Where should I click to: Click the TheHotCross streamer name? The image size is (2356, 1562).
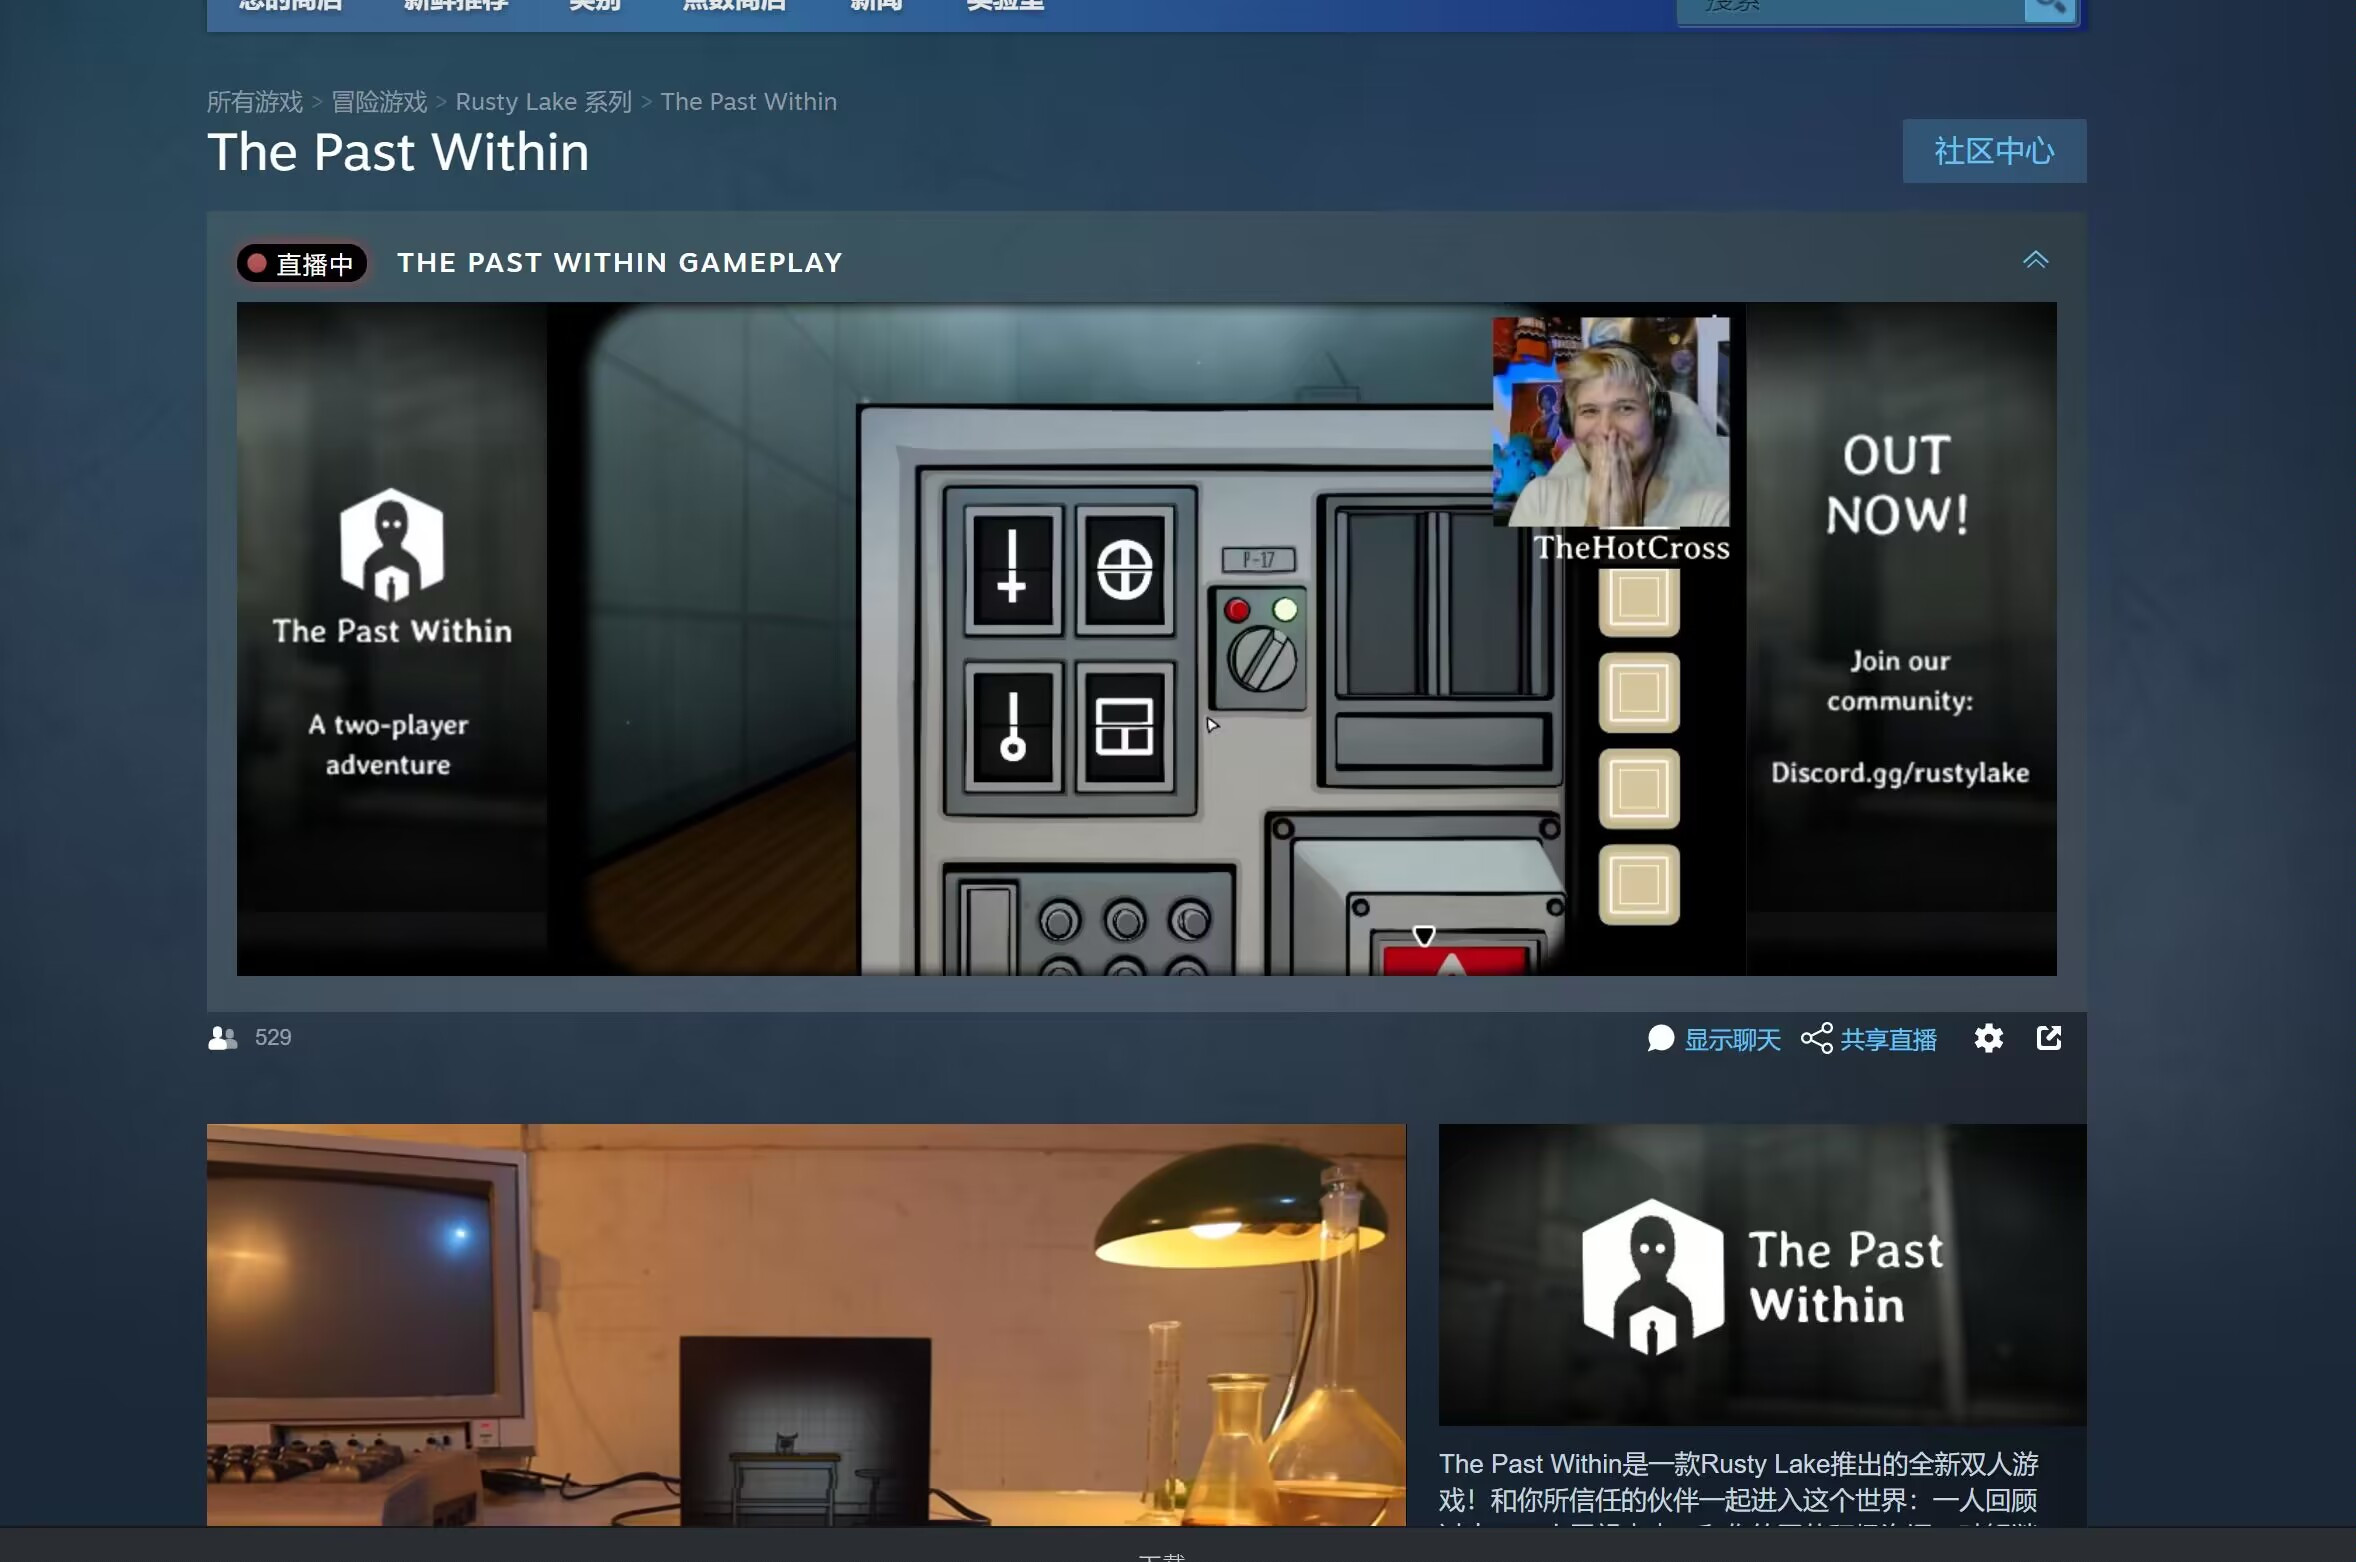pyautogui.click(x=1631, y=548)
